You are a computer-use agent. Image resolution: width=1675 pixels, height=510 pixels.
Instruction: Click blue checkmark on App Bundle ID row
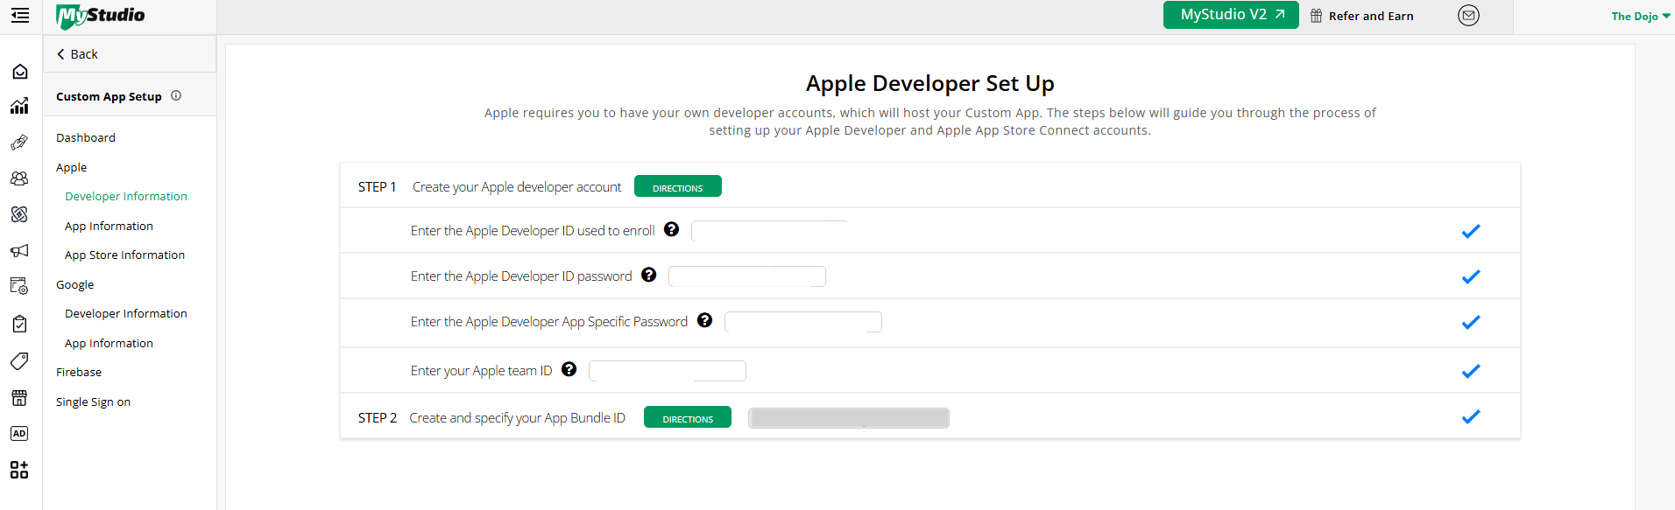(1470, 417)
